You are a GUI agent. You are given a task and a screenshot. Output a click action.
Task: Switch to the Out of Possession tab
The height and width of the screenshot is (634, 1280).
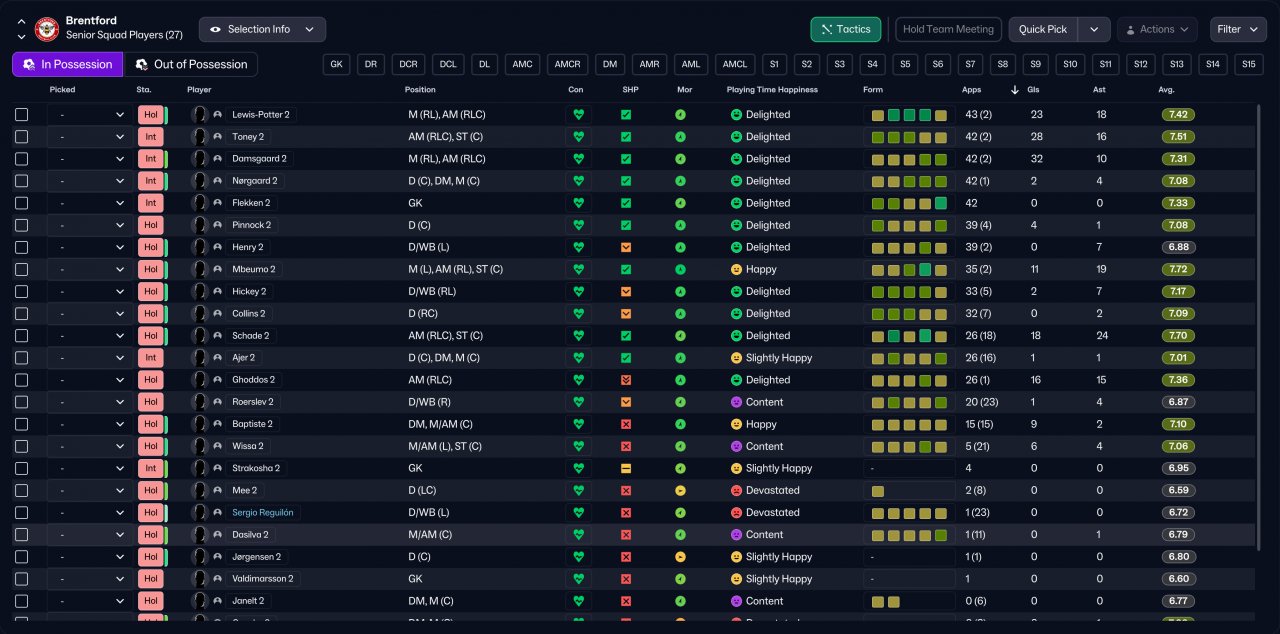tap(190, 64)
